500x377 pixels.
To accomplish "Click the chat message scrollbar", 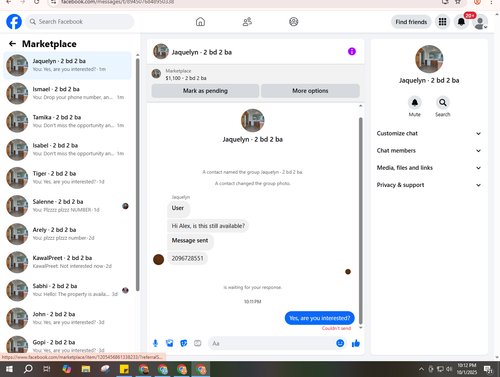I will click(360, 220).
